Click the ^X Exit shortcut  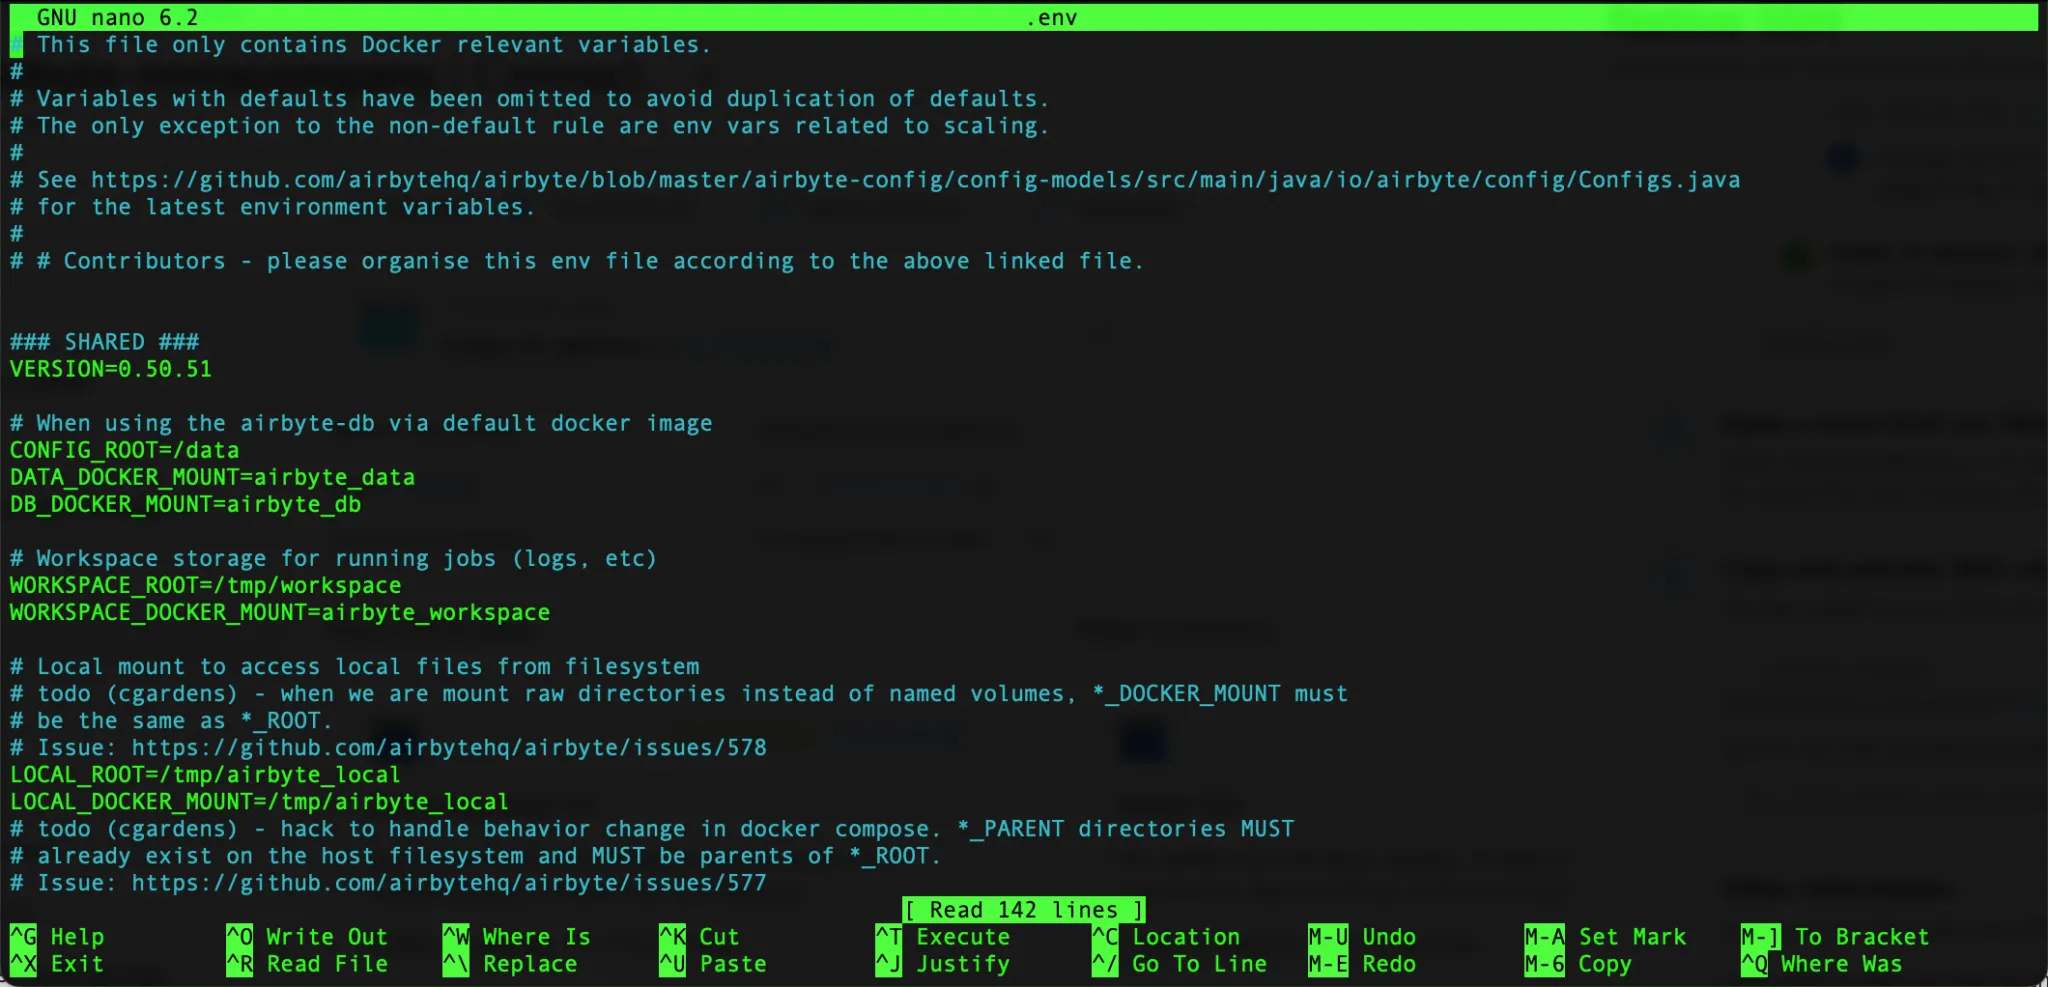(x=58, y=964)
